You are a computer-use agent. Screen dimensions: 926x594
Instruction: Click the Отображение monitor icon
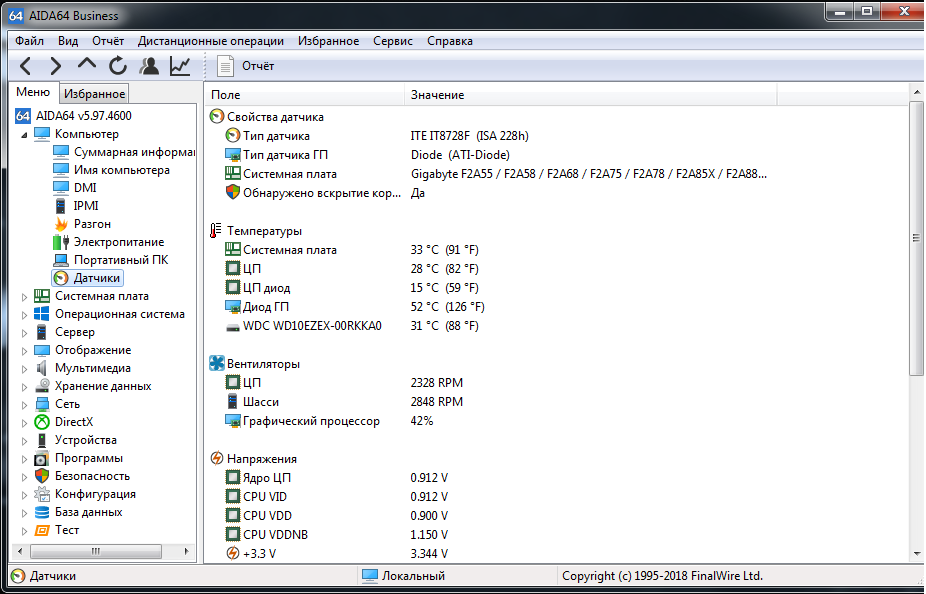pyautogui.click(x=42, y=350)
